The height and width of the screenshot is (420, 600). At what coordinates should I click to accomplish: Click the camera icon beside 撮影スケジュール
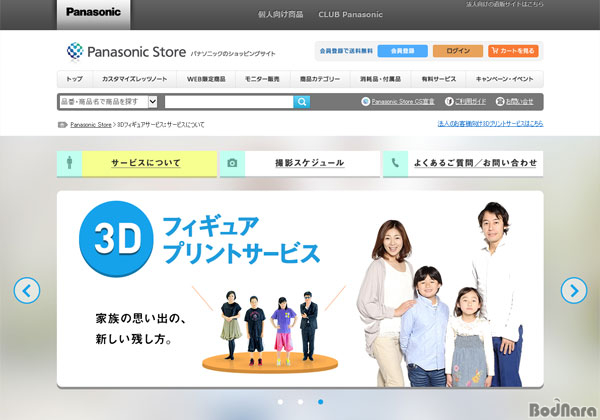pyautogui.click(x=232, y=163)
